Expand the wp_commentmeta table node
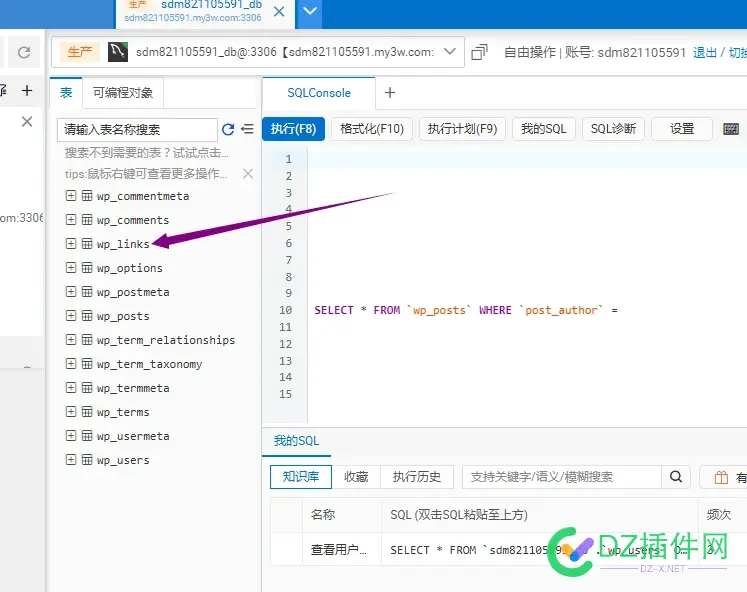The image size is (747, 592). tap(71, 196)
